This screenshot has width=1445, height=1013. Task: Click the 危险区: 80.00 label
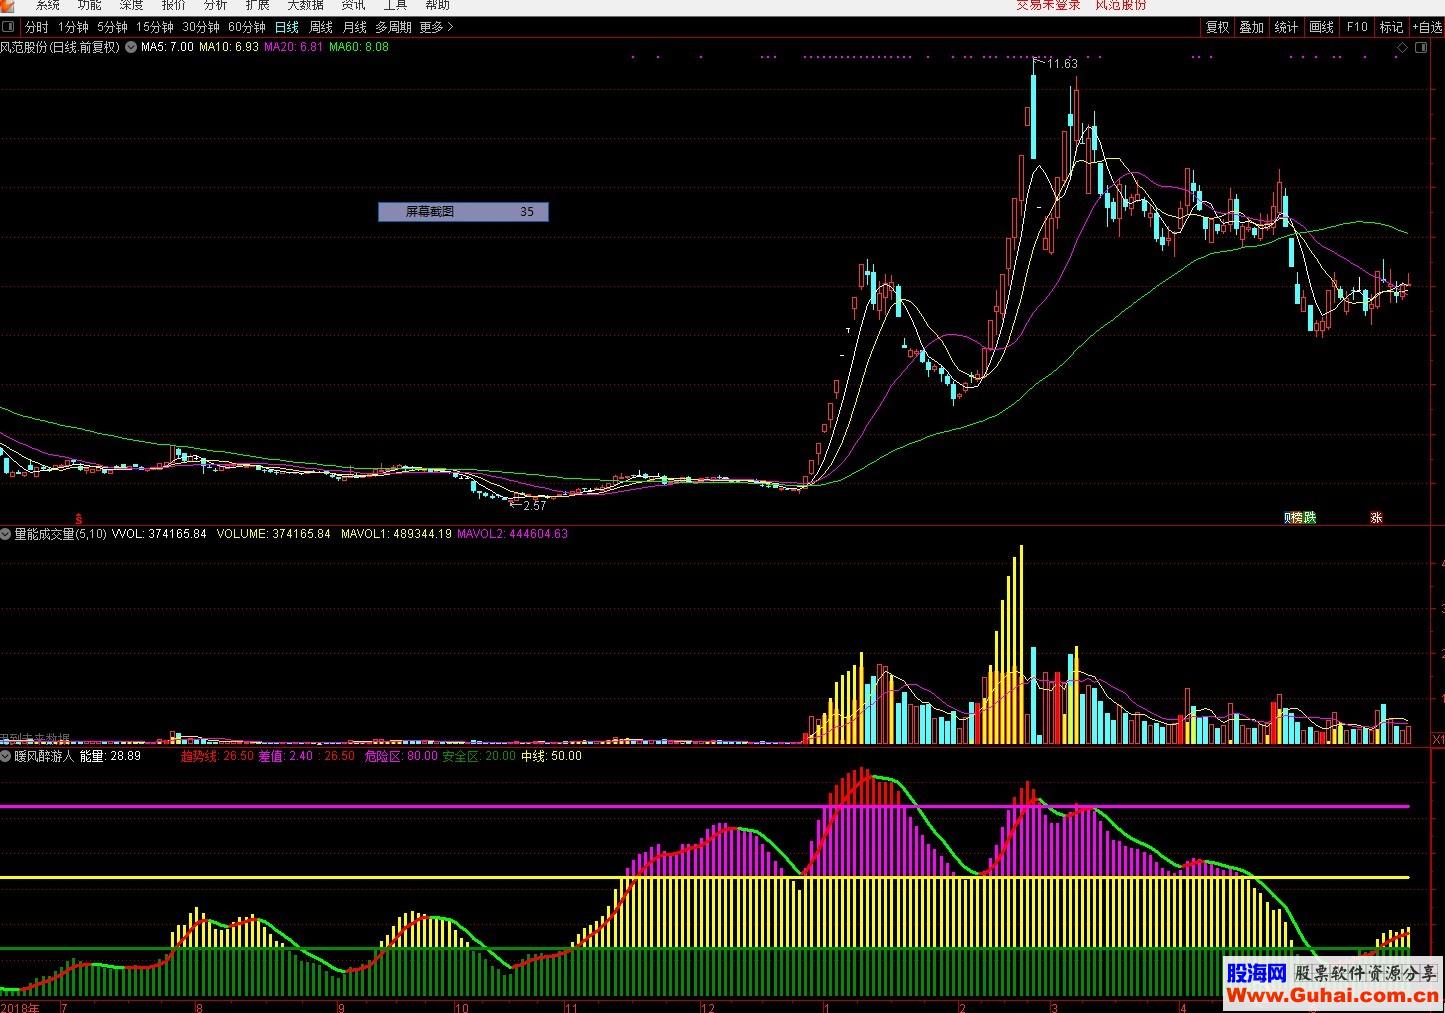pyautogui.click(x=401, y=756)
